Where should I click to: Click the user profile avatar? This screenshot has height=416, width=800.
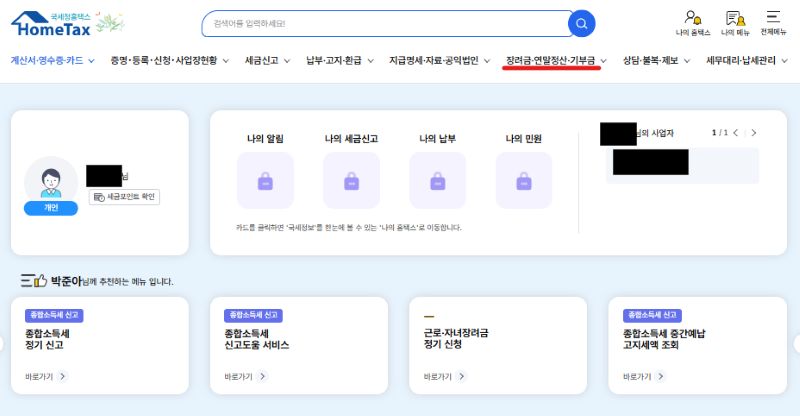coord(51,182)
